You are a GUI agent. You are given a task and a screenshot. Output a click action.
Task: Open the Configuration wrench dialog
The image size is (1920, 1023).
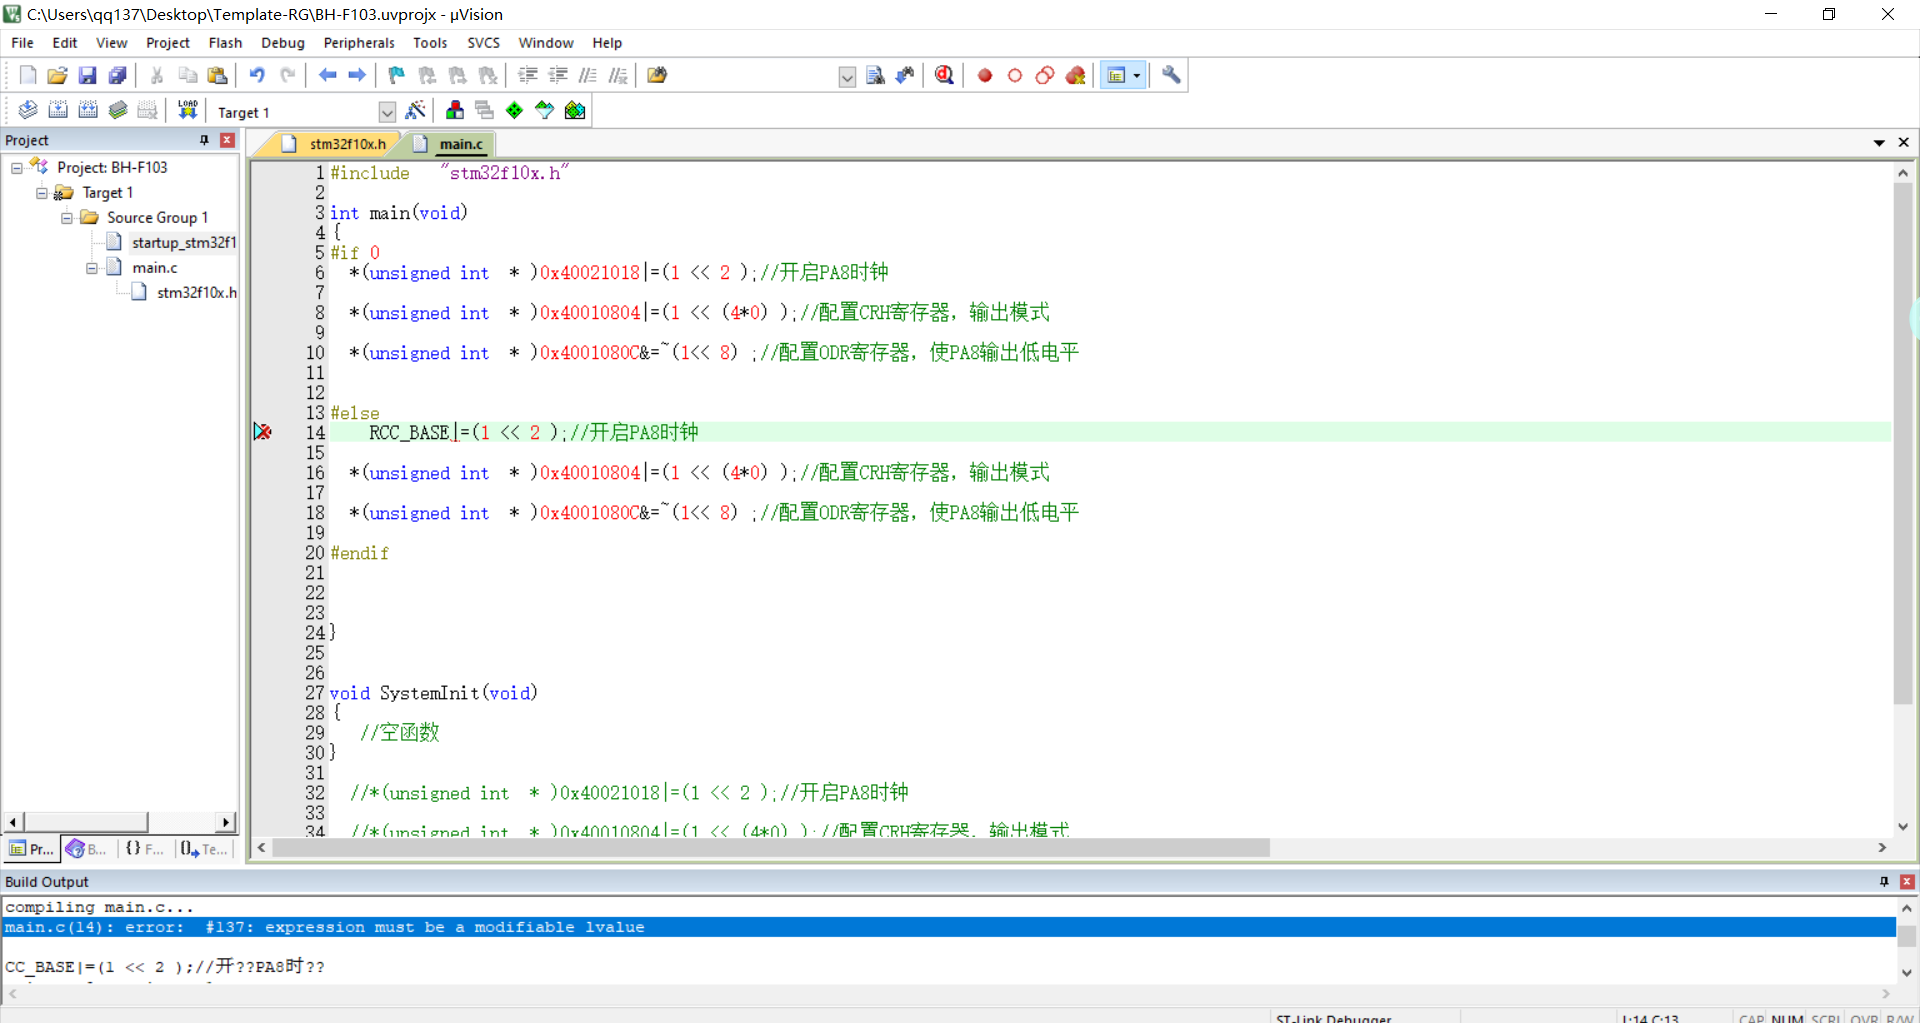1170,75
